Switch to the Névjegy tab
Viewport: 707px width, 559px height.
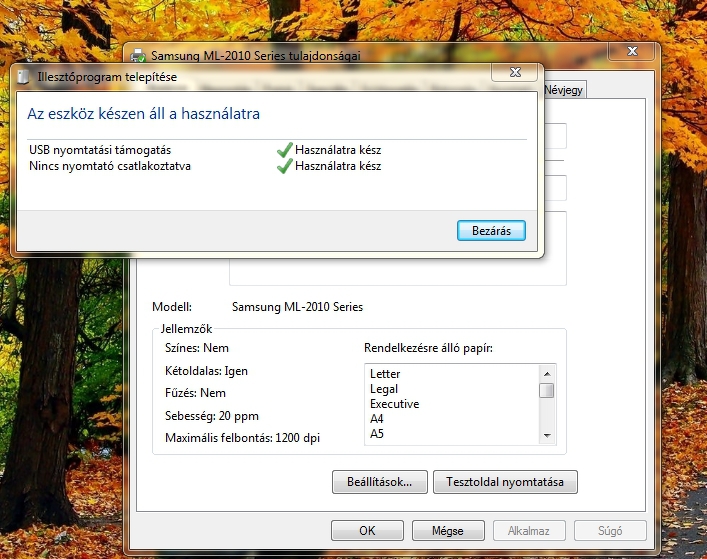(x=564, y=90)
